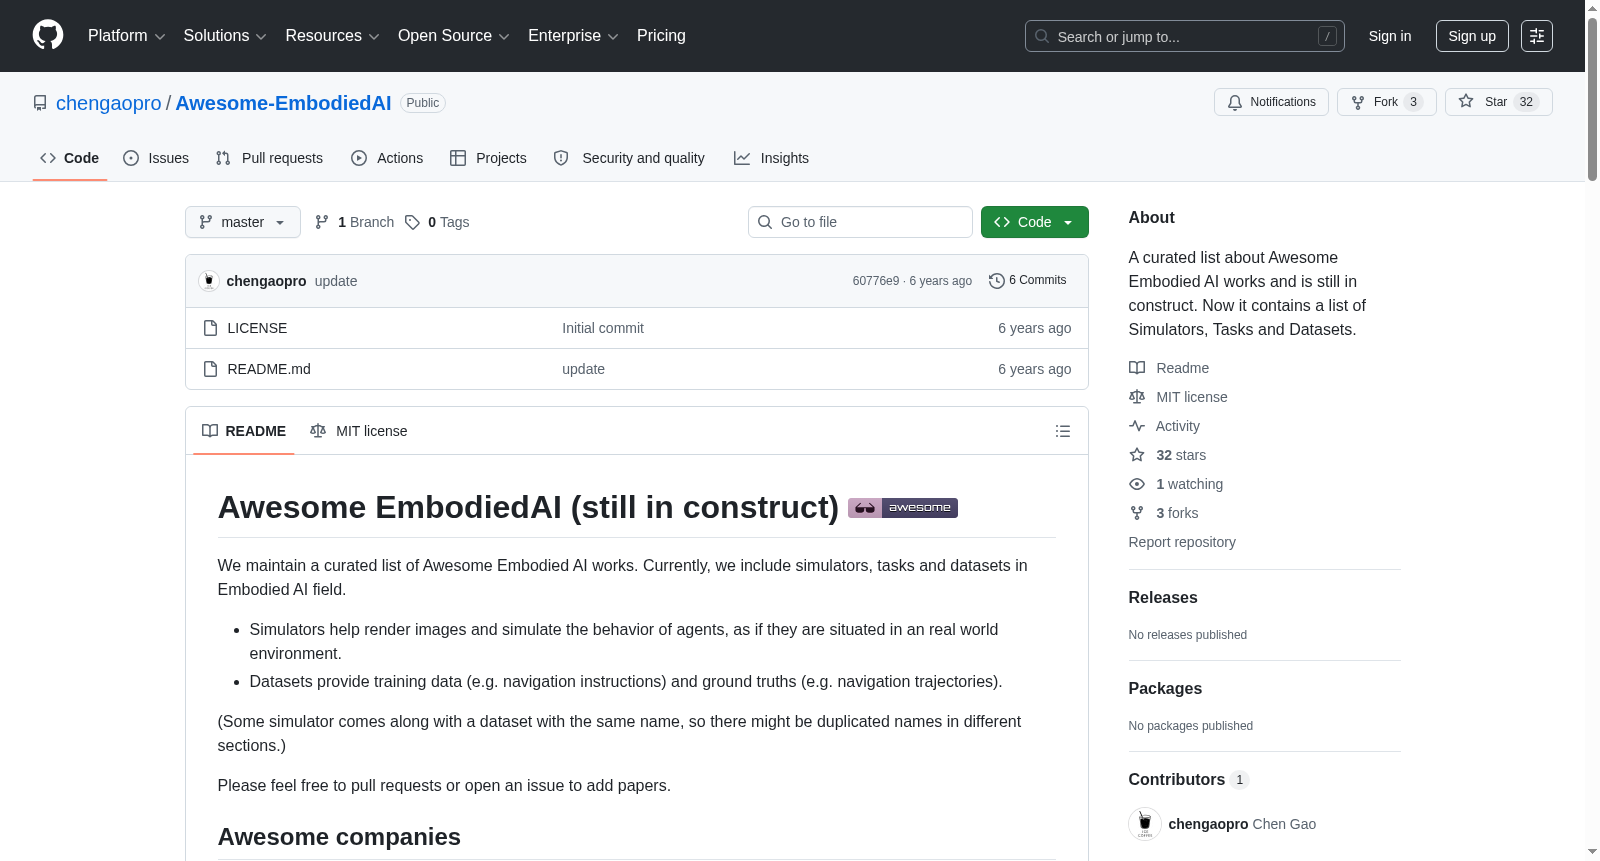Viewport: 1600px width, 861px height.
Task: Switch to the Issues tab
Action: [156, 158]
